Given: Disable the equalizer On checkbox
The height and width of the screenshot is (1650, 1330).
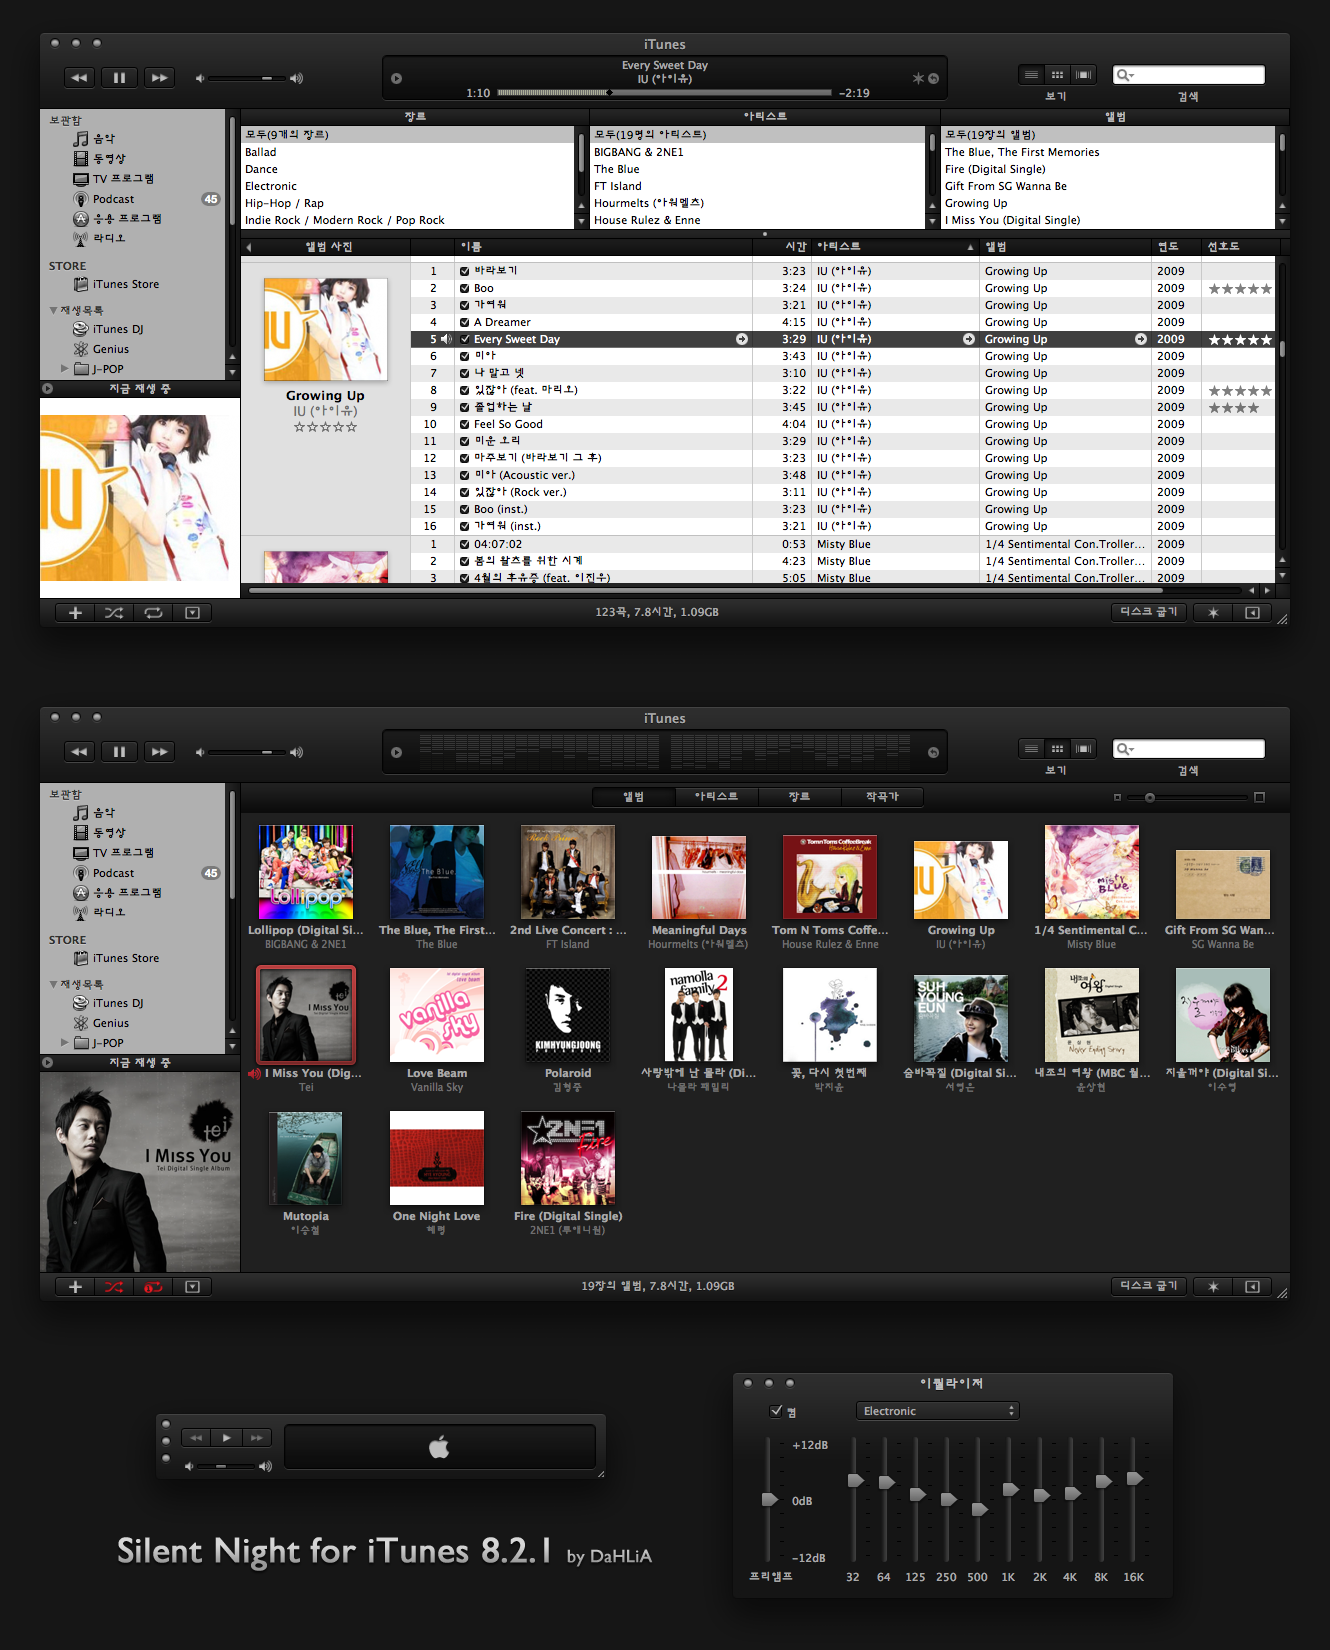Looking at the screenshot, I should point(776,1411).
